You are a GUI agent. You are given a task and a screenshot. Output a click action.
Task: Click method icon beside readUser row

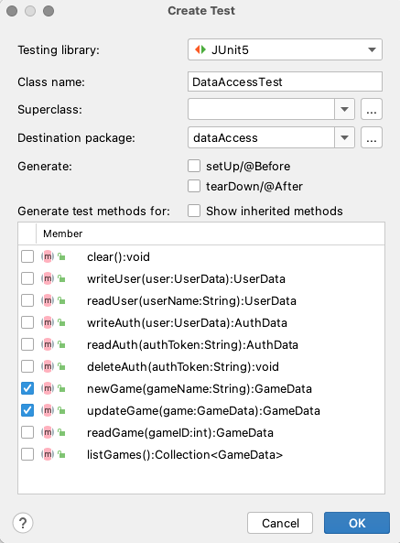(47, 301)
